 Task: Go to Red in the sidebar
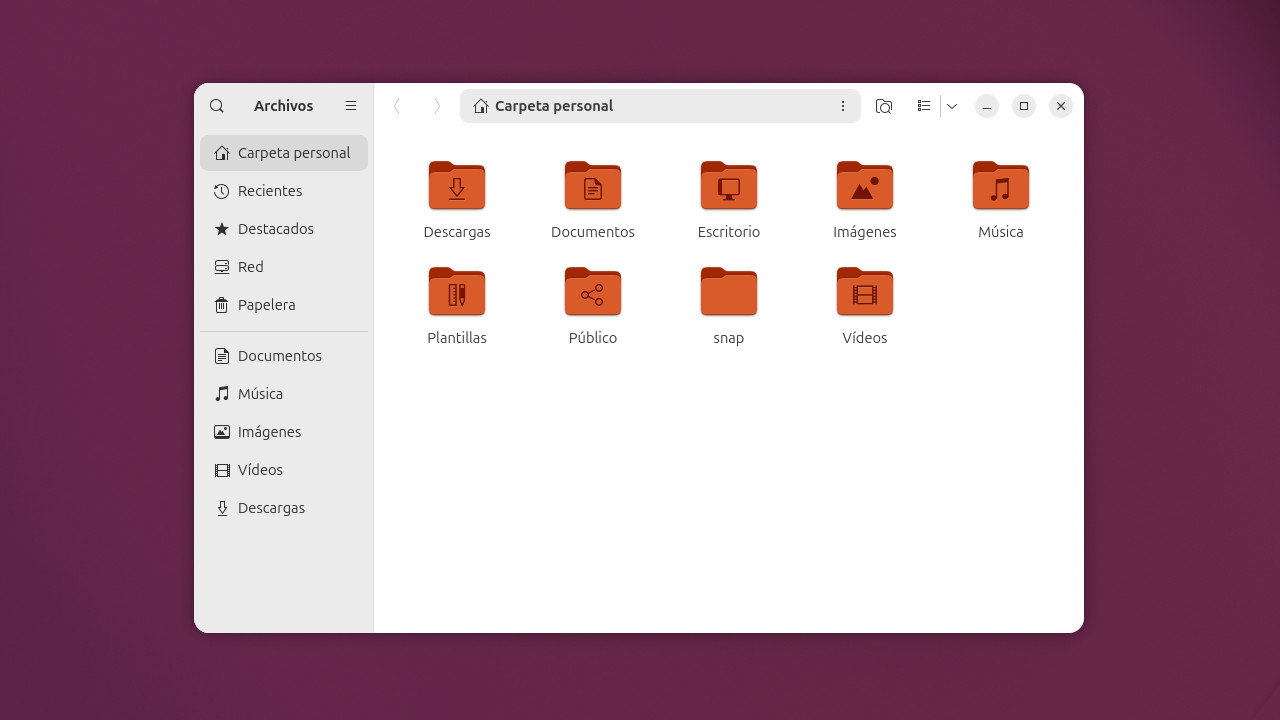[x=251, y=266]
